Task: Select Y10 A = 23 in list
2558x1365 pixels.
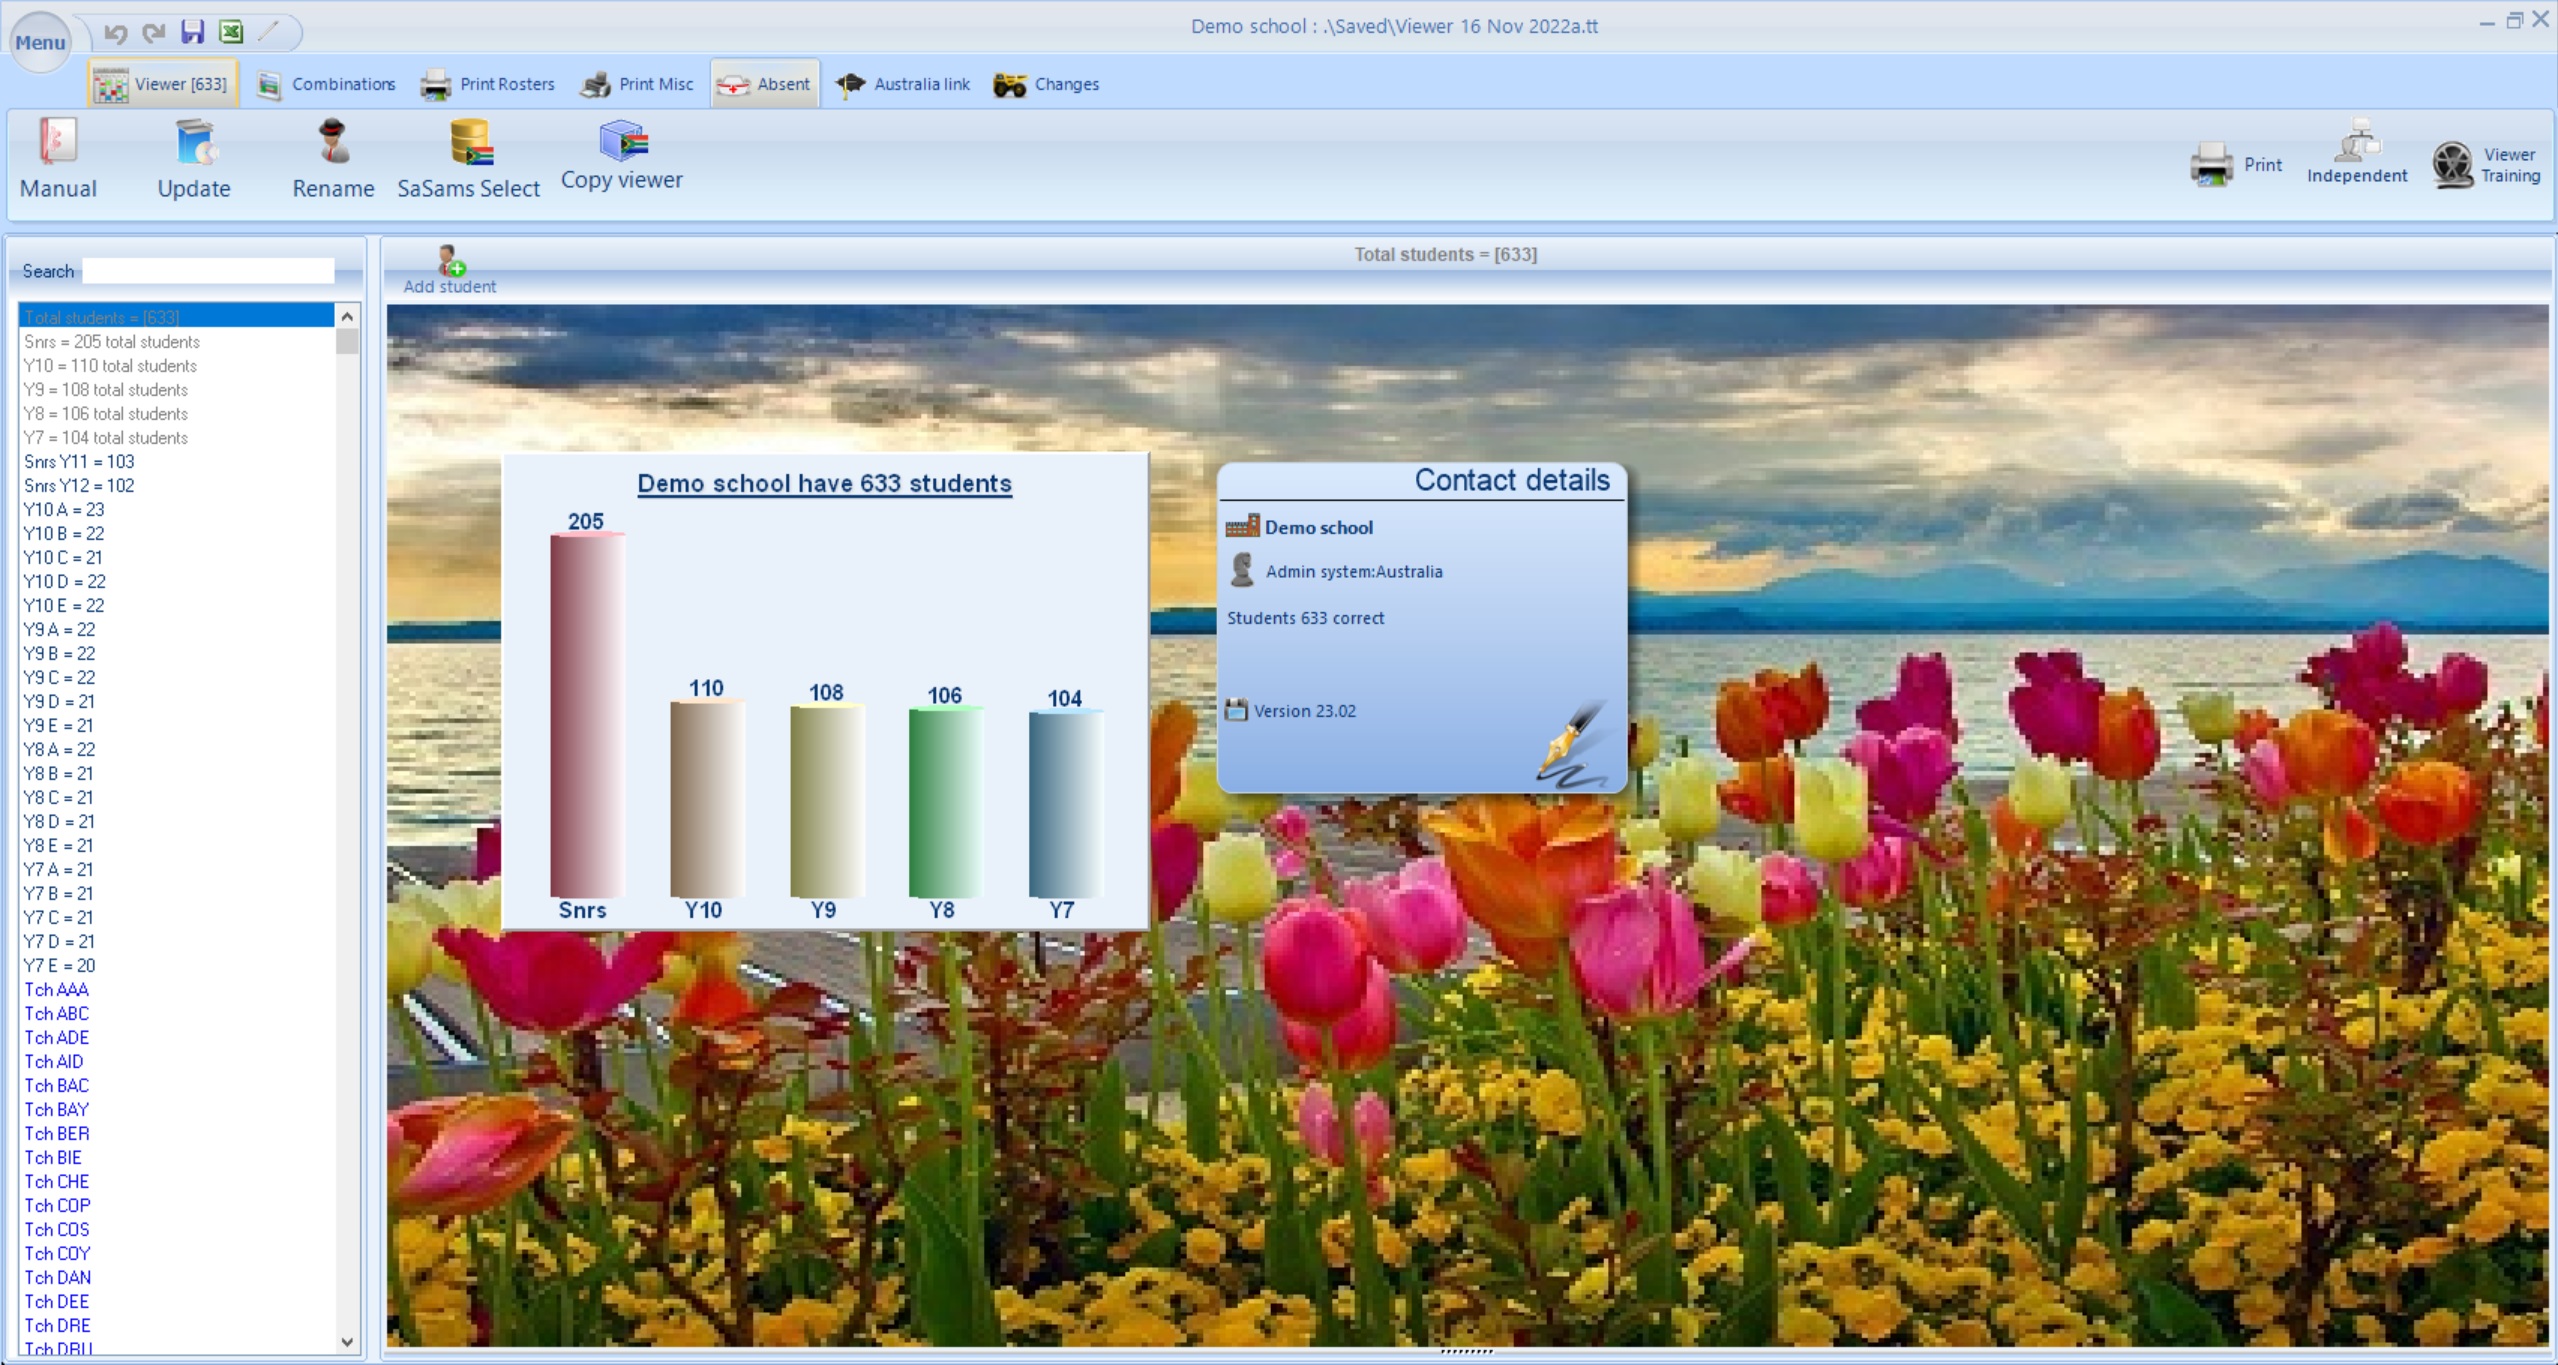Action: pyautogui.click(x=64, y=509)
